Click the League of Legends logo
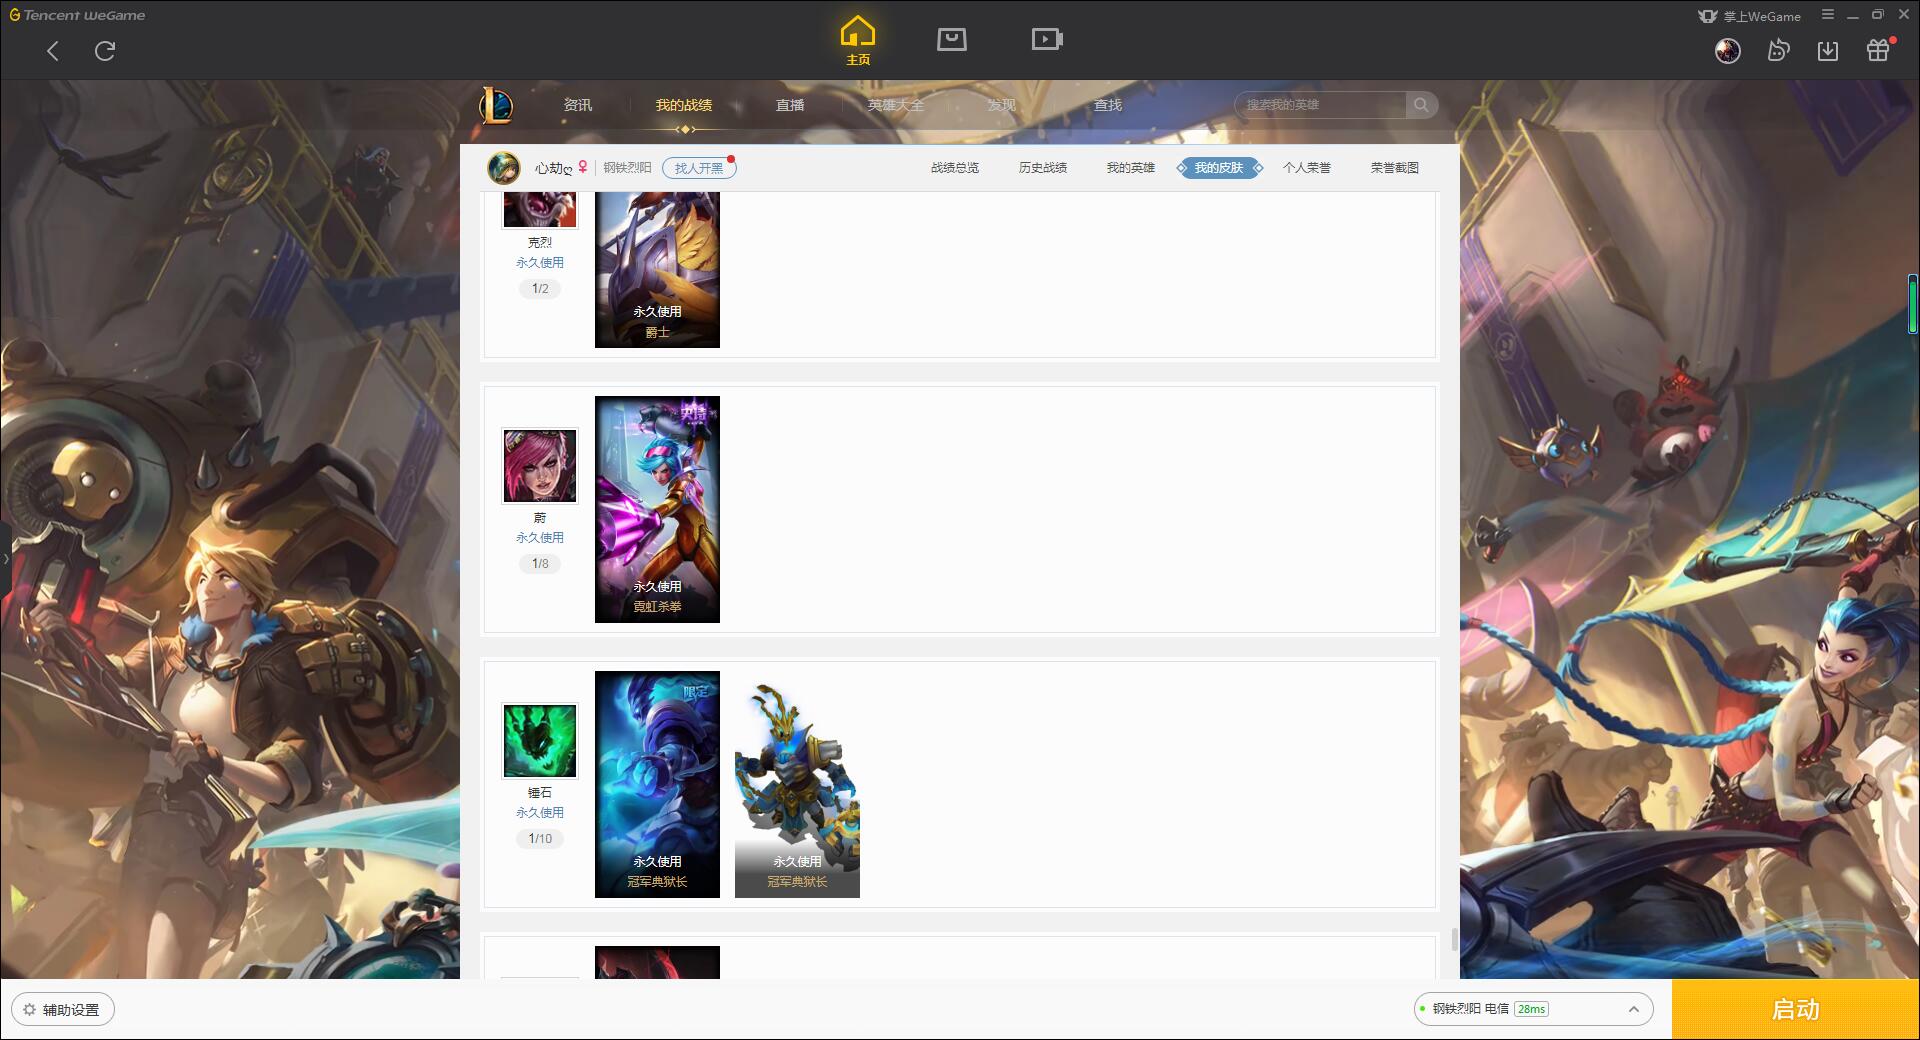Viewport: 1920px width, 1040px height. (x=496, y=105)
